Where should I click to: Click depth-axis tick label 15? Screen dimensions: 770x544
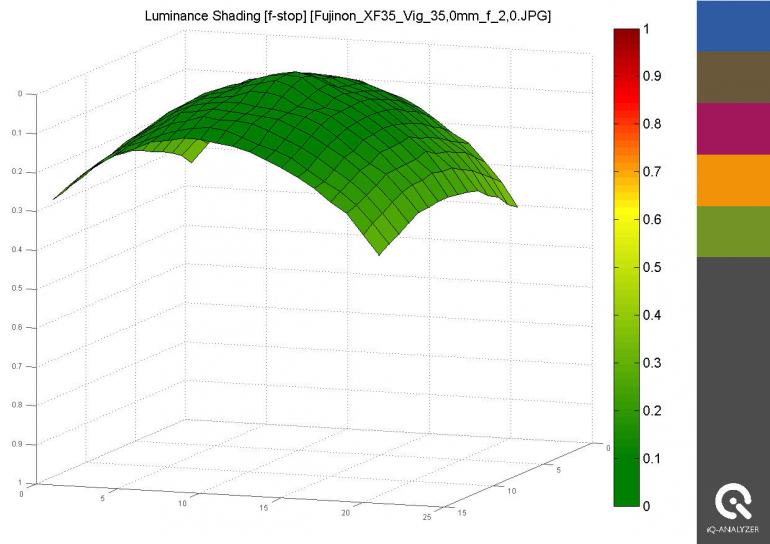coord(462,513)
